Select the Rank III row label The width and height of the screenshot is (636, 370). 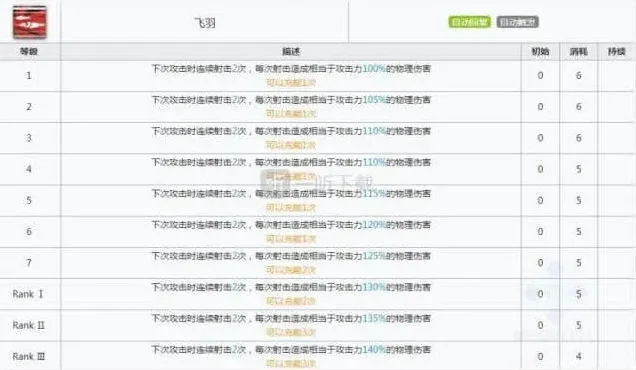tap(28, 357)
